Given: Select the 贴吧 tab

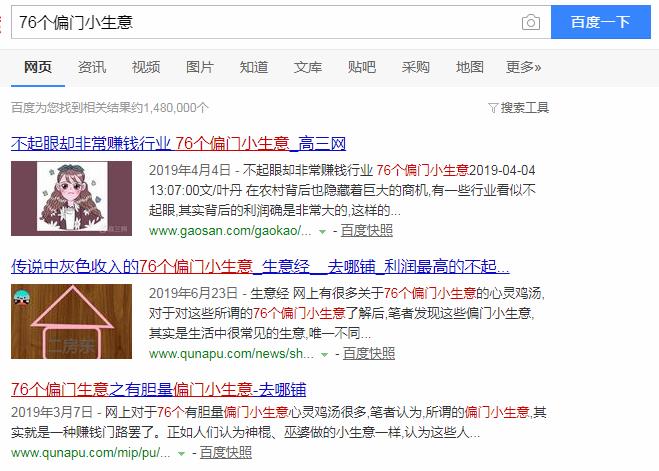Looking at the screenshot, I should pos(361,67).
